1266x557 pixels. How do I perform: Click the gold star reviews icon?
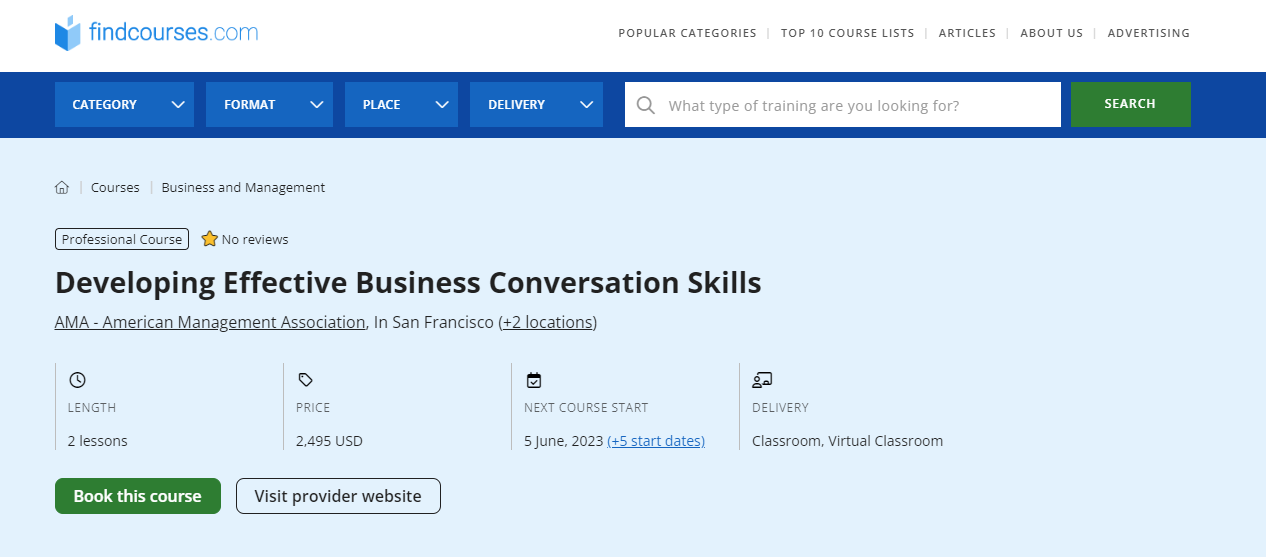pos(209,239)
